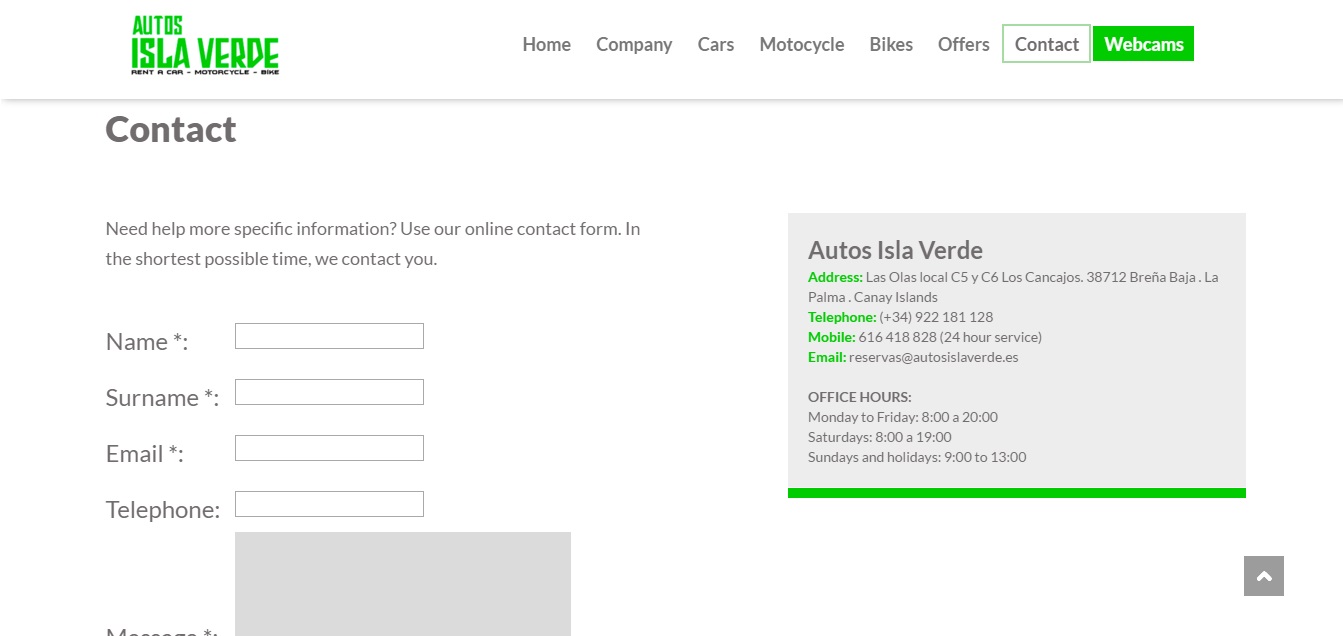
Task: Click the Contact page heading
Action: click(171, 129)
